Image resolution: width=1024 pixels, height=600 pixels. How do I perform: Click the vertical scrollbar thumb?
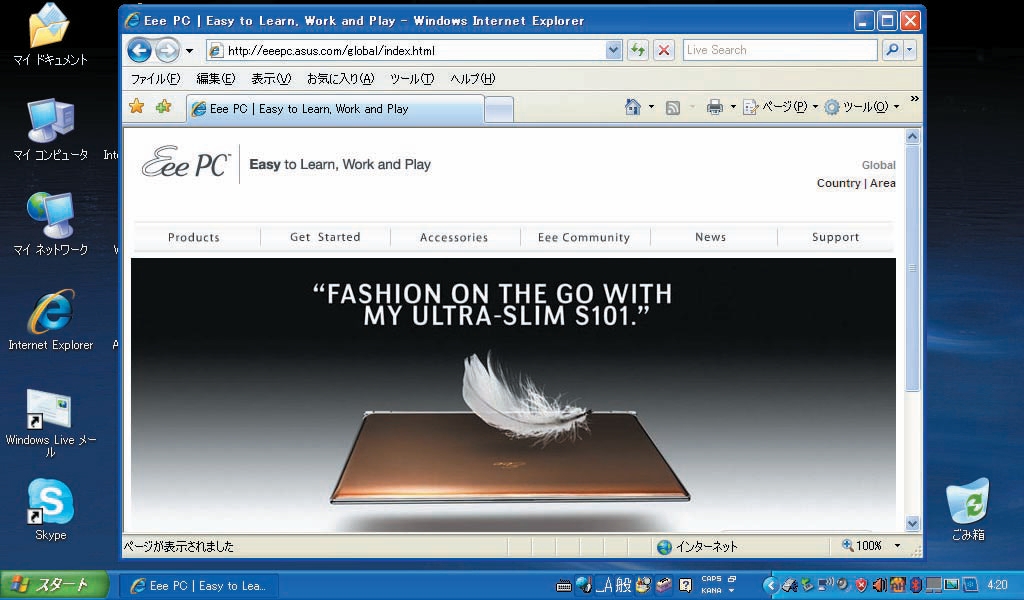point(912,268)
